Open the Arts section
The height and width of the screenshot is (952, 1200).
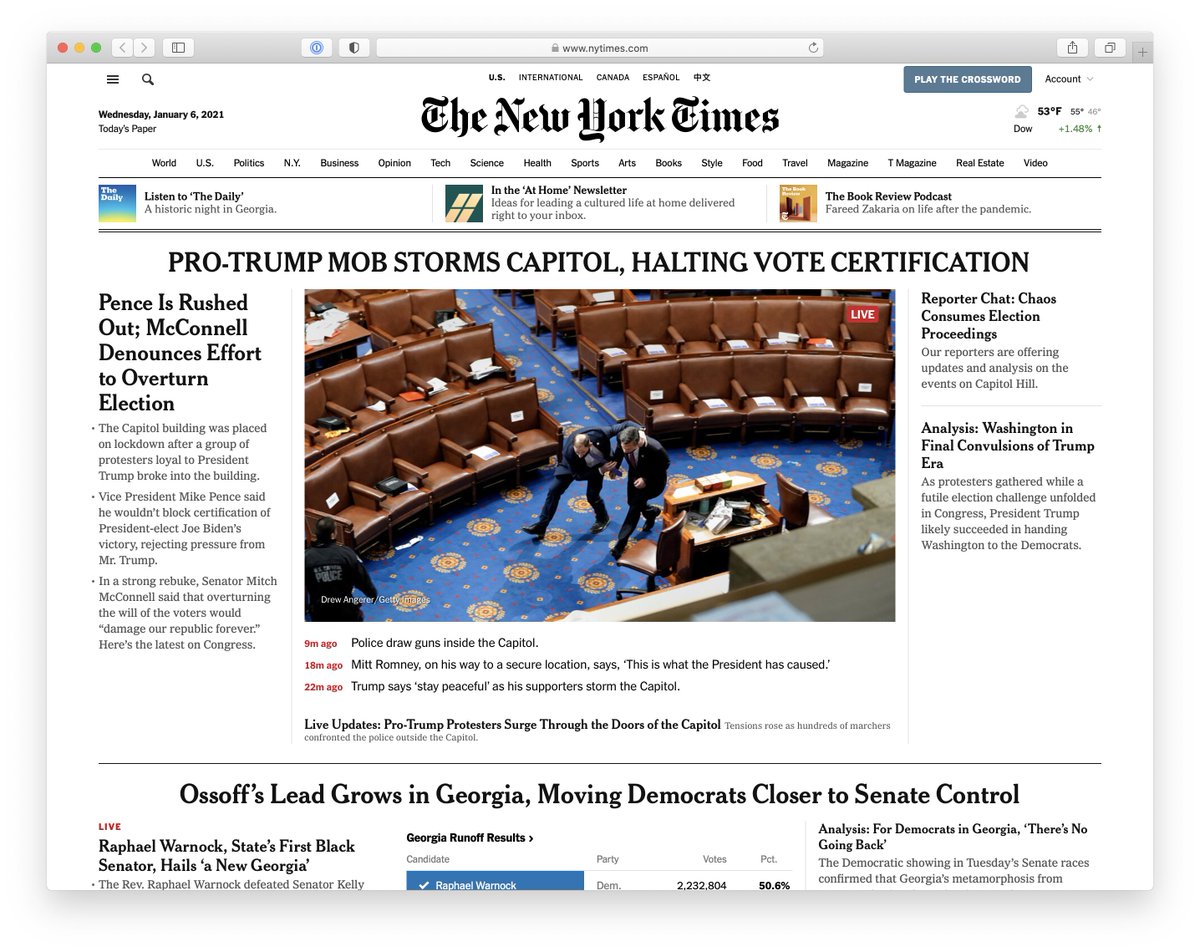pyautogui.click(x=627, y=163)
